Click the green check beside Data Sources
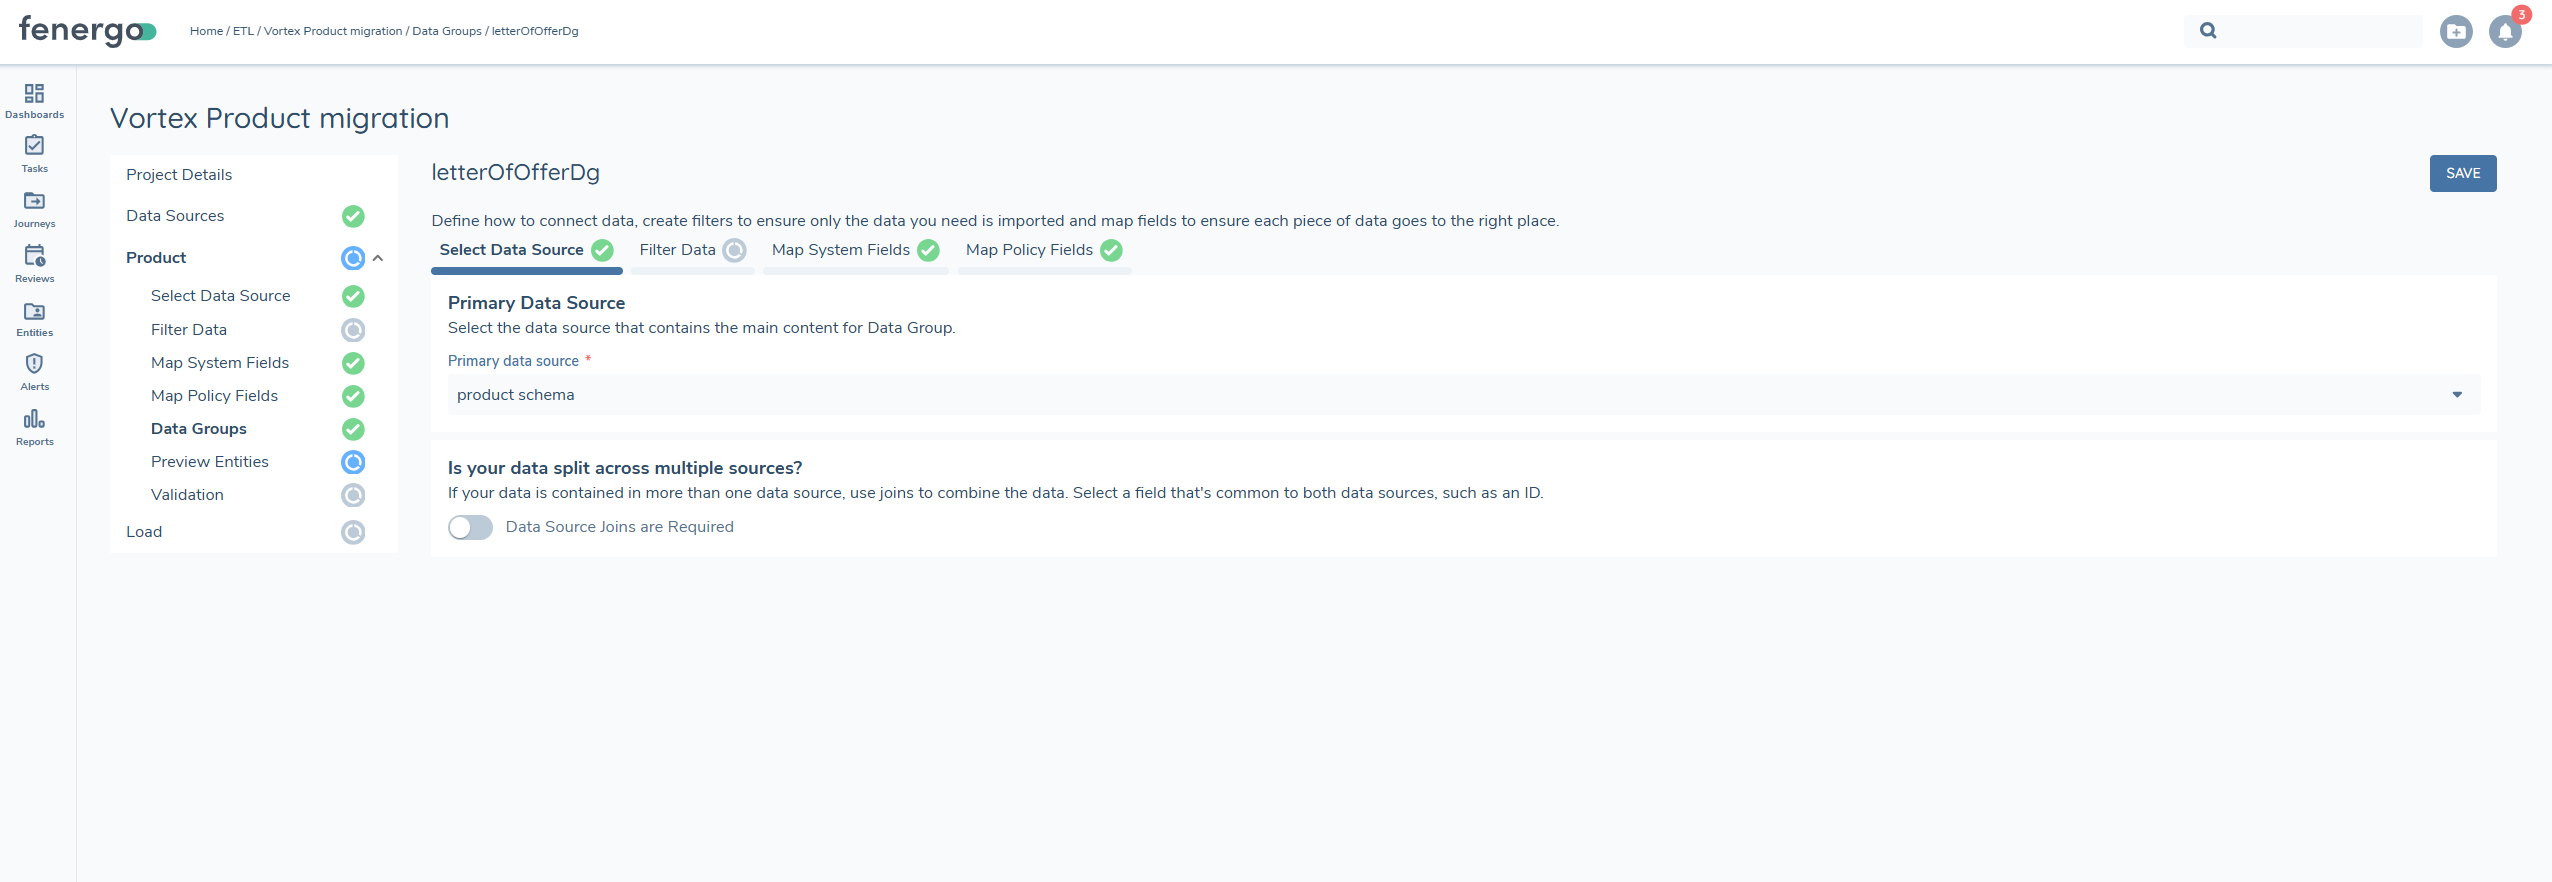 (353, 216)
